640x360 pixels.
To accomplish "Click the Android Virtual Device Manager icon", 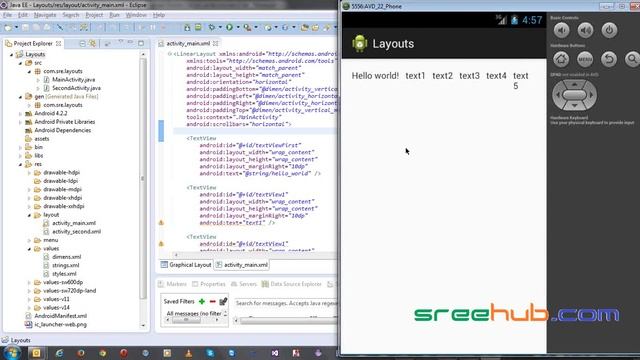I will [198, 27].
